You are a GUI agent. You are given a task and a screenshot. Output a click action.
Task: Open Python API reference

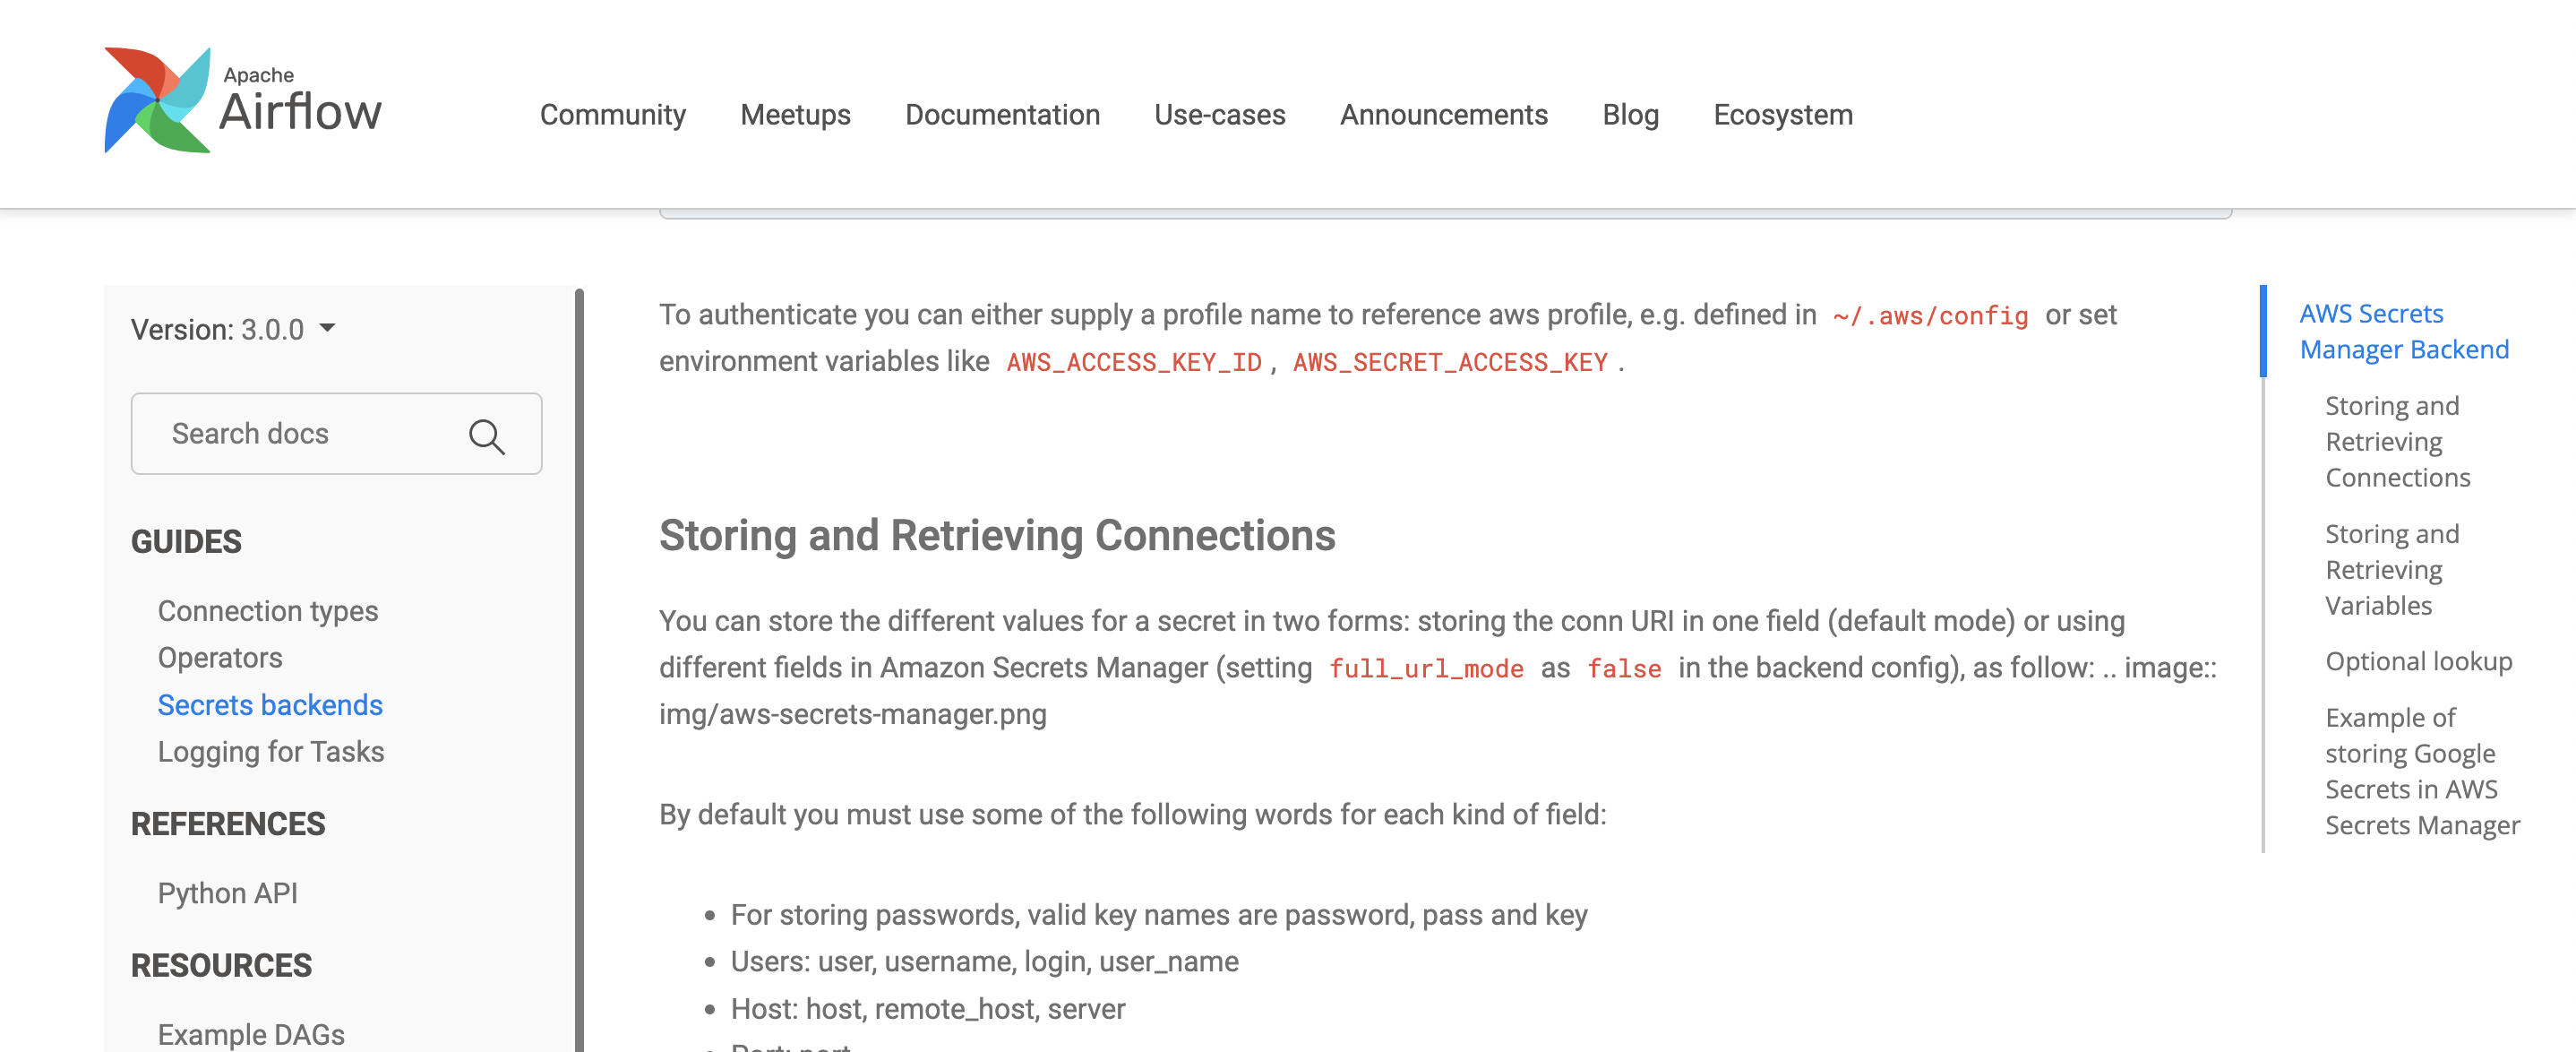point(228,892)
